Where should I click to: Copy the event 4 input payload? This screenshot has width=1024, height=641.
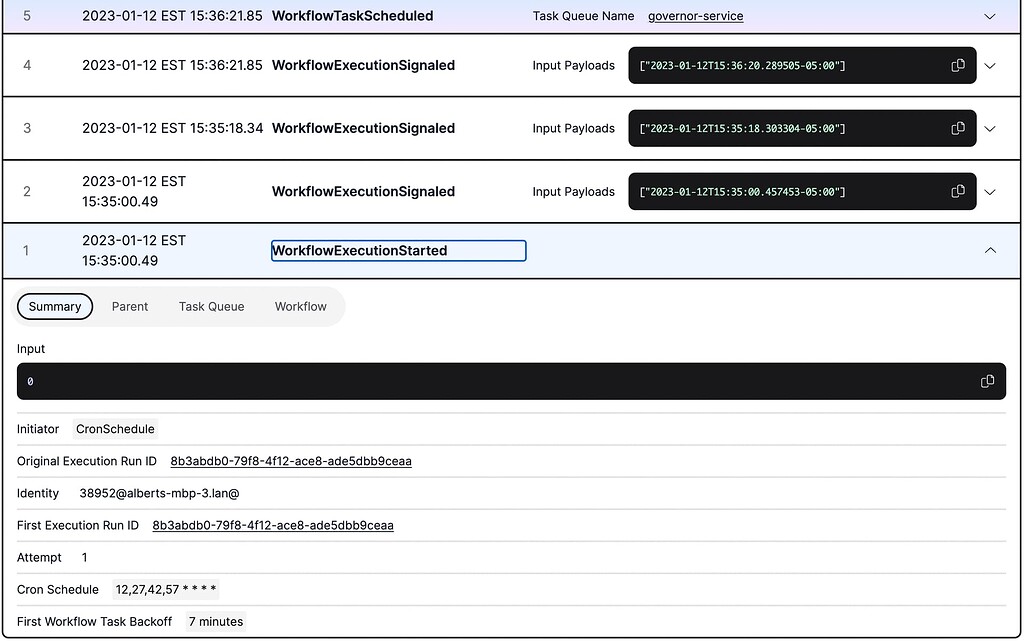(x=956, y=65)
